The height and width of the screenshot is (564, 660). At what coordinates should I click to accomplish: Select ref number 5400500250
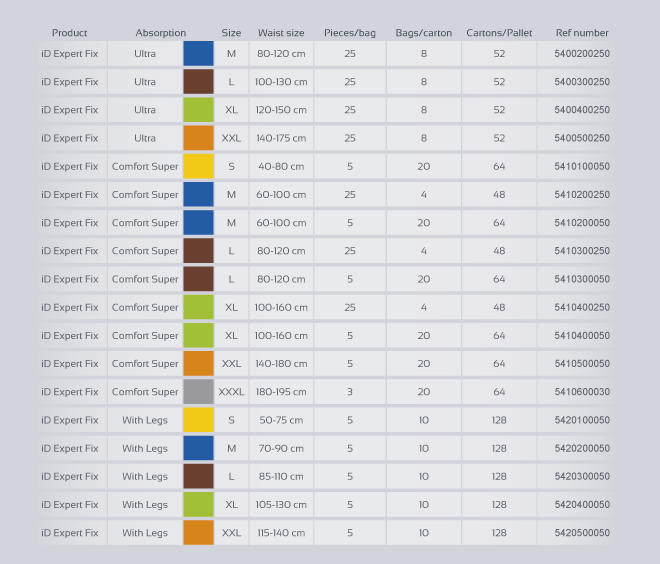coord(582,138)
